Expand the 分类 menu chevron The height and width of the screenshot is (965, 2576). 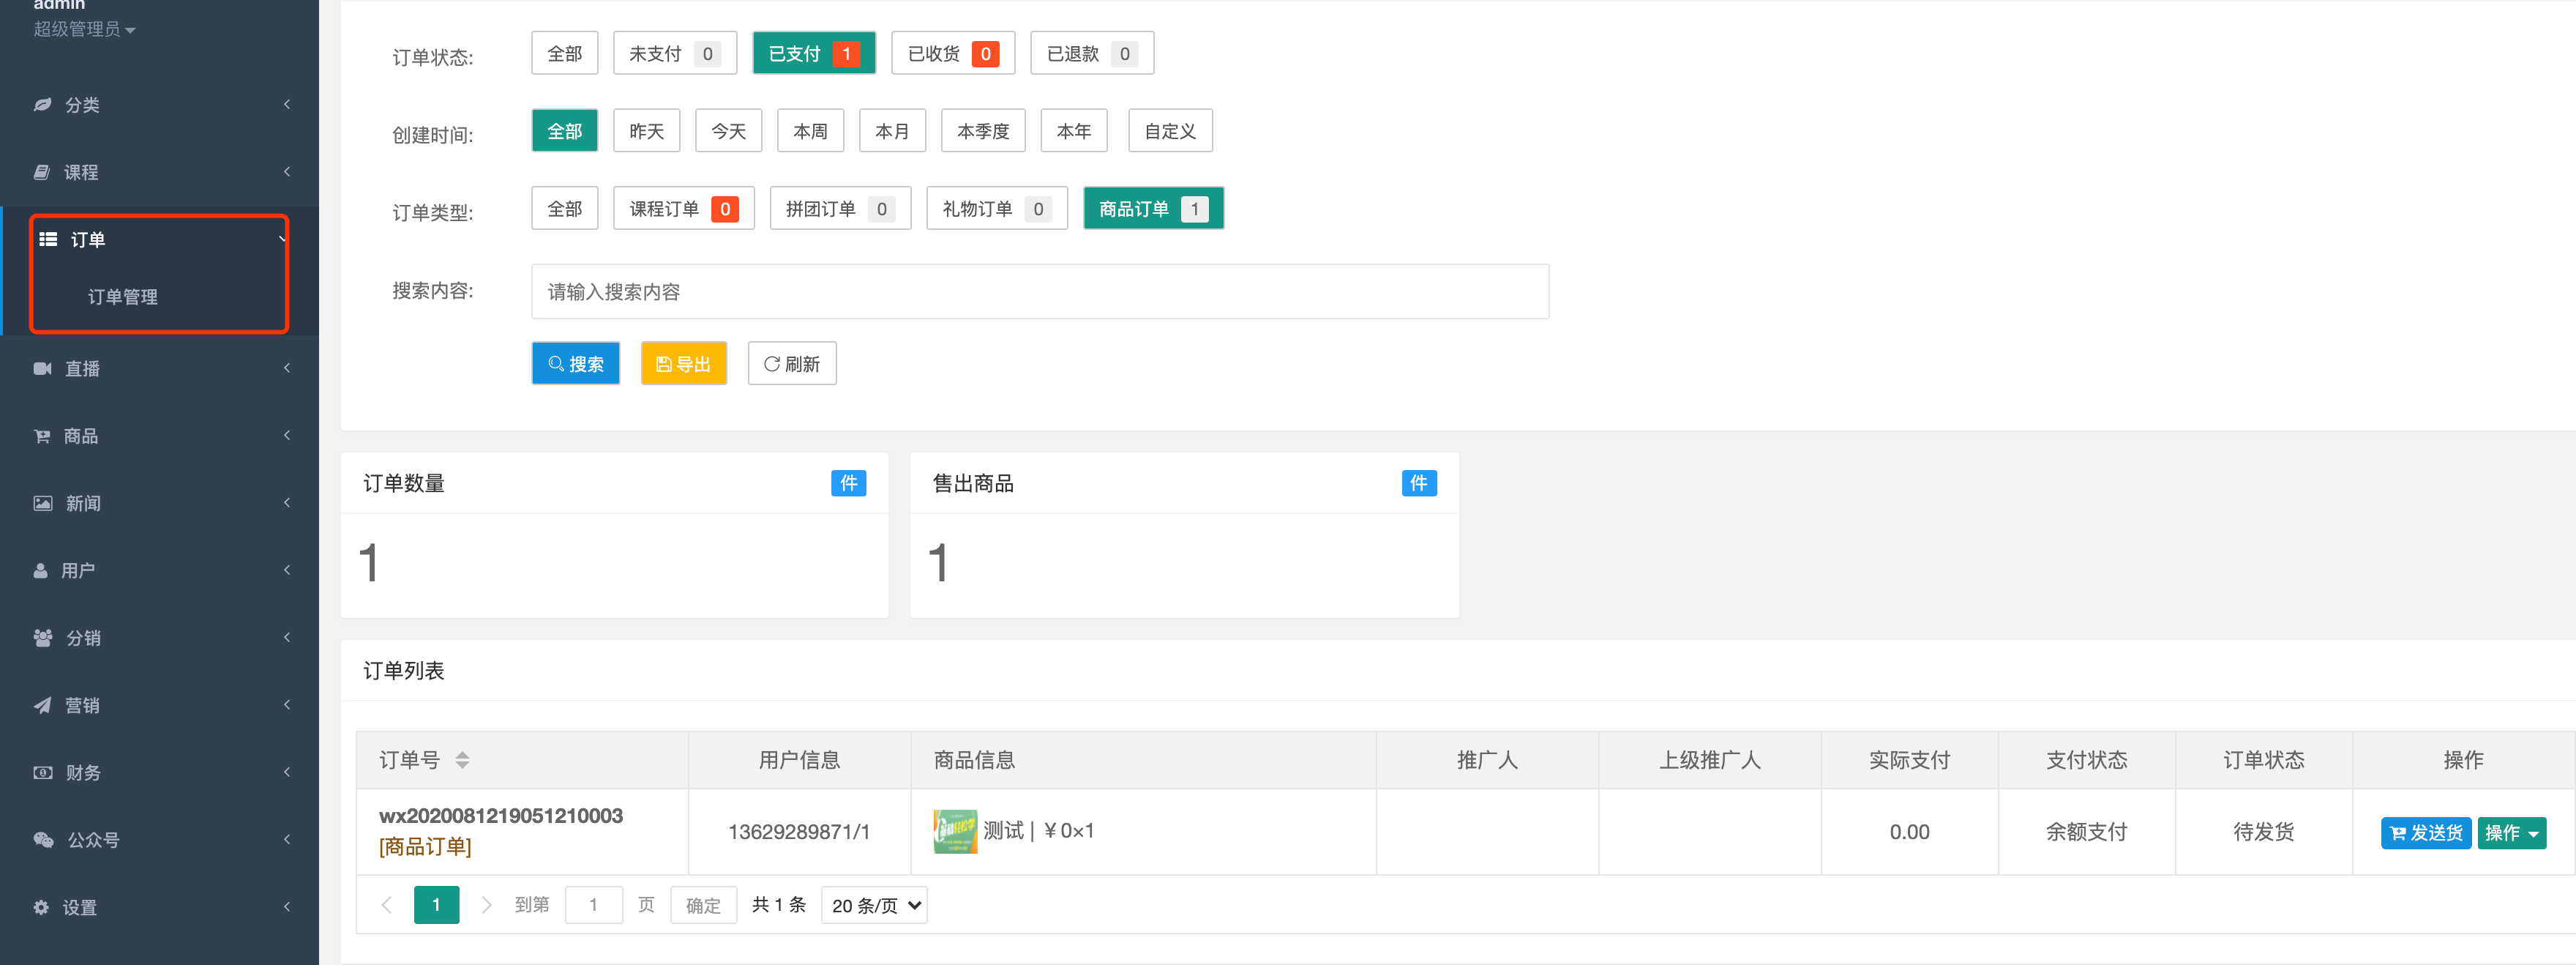[287, 104]
